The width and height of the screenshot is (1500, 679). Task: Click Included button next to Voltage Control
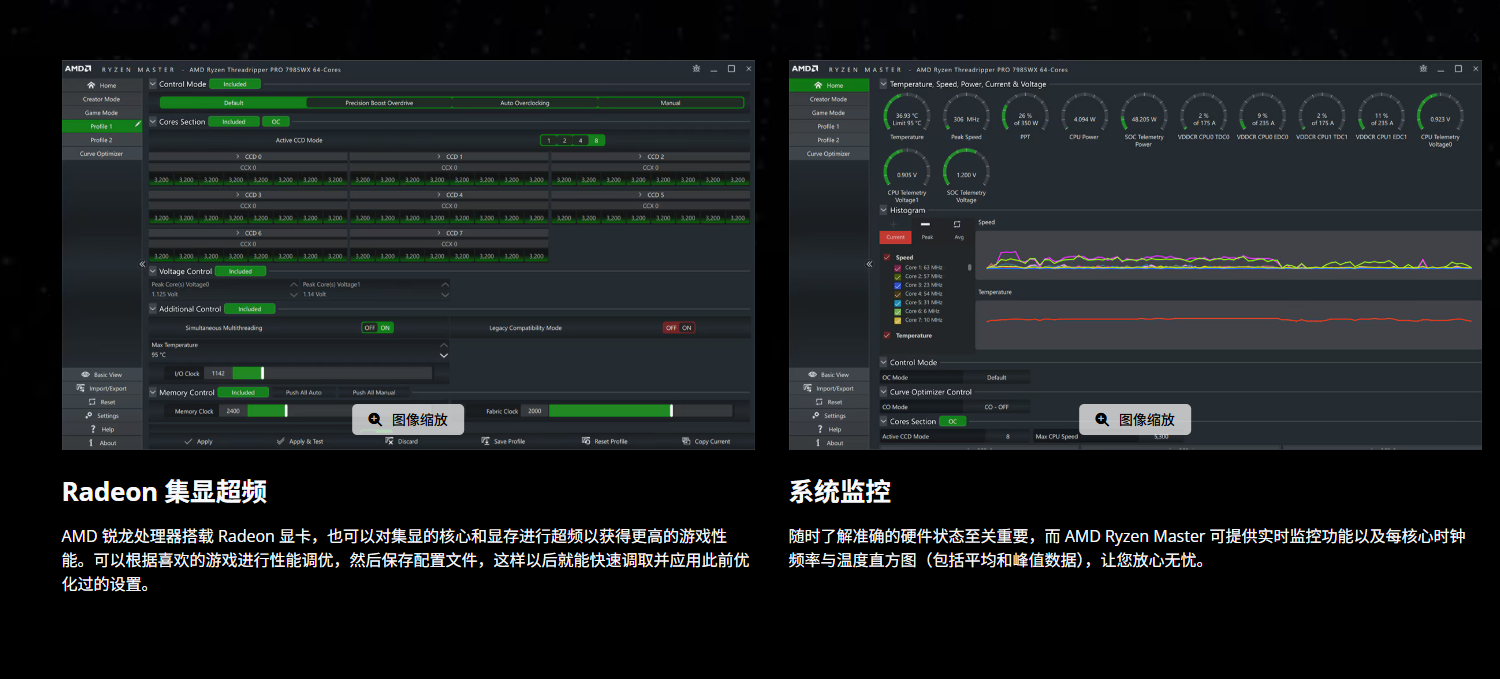[x=241, y=271]
